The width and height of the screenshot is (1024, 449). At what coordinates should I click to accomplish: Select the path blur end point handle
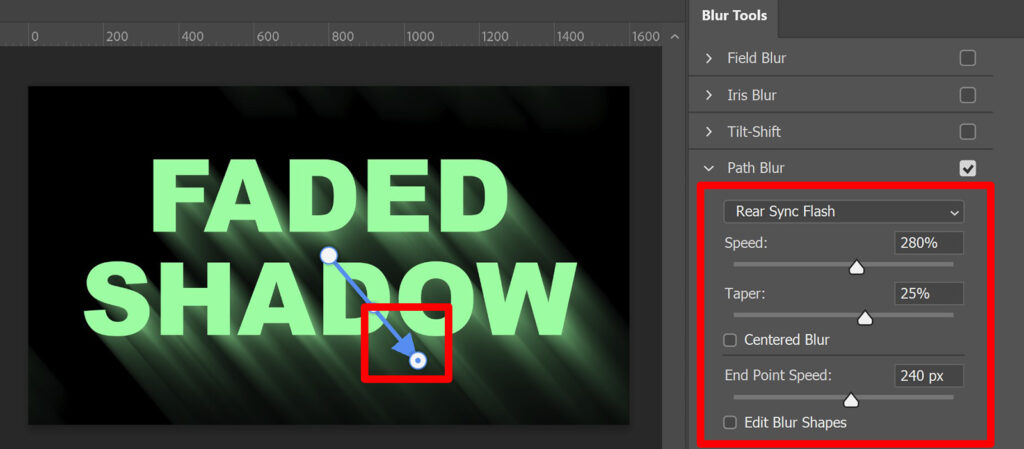pyautogui.click(x=418, y=360)
